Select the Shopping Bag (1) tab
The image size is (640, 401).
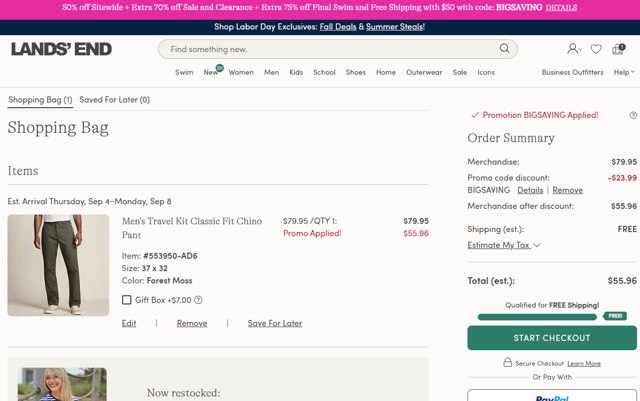[x=40, y=100]
